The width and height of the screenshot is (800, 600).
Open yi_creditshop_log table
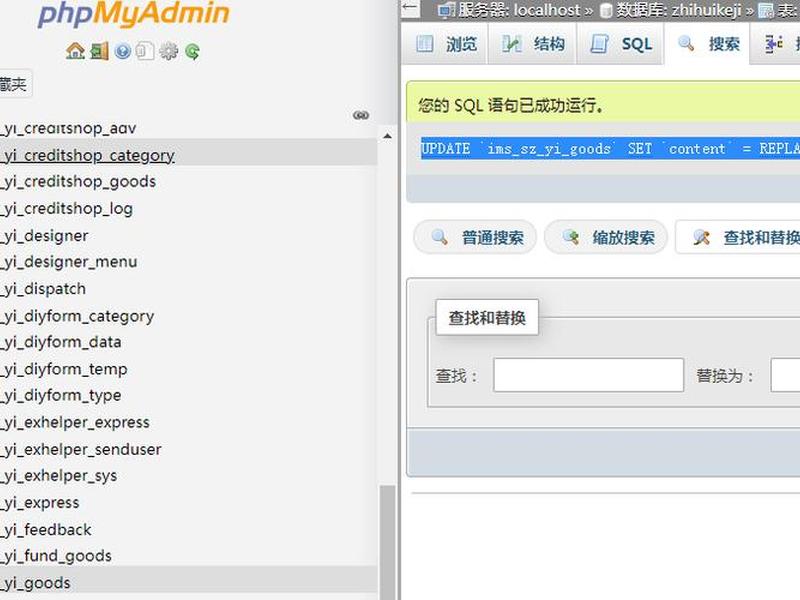67,209
